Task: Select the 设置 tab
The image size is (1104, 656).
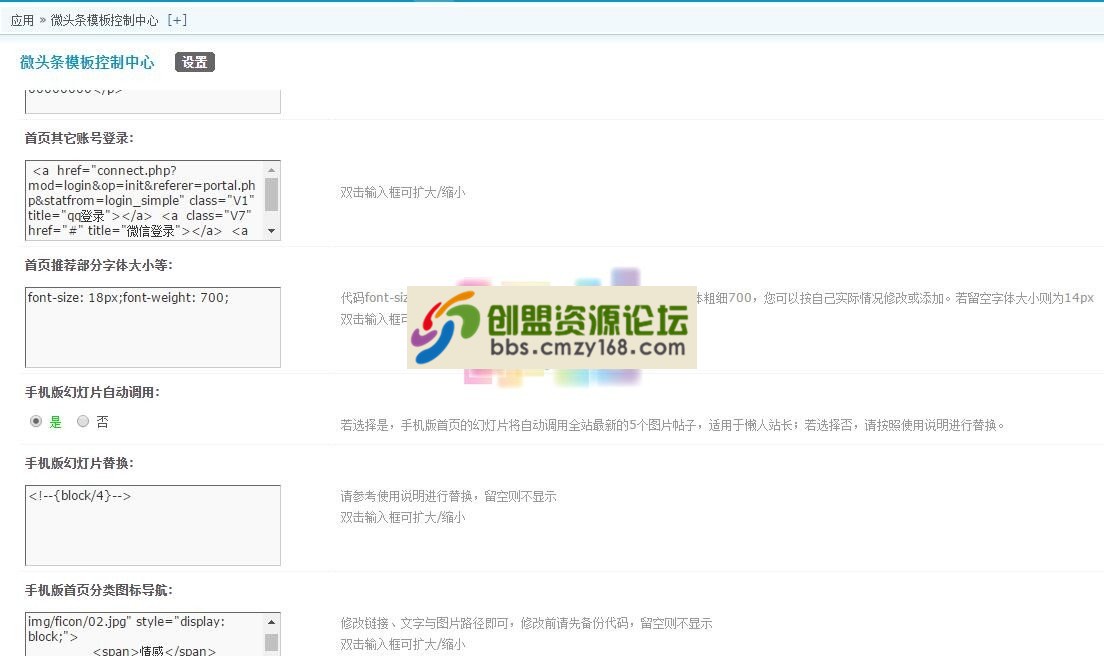Action: pyautogui.click(x=195, y=62)
